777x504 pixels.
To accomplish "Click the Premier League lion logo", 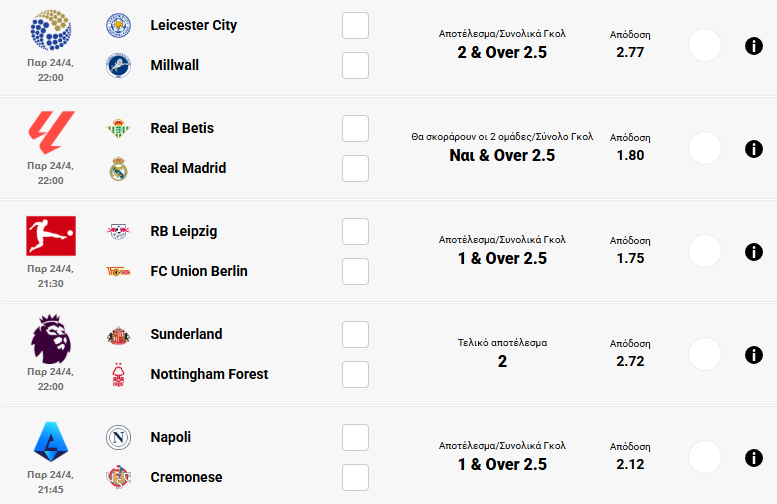I will tap(50, 339).
